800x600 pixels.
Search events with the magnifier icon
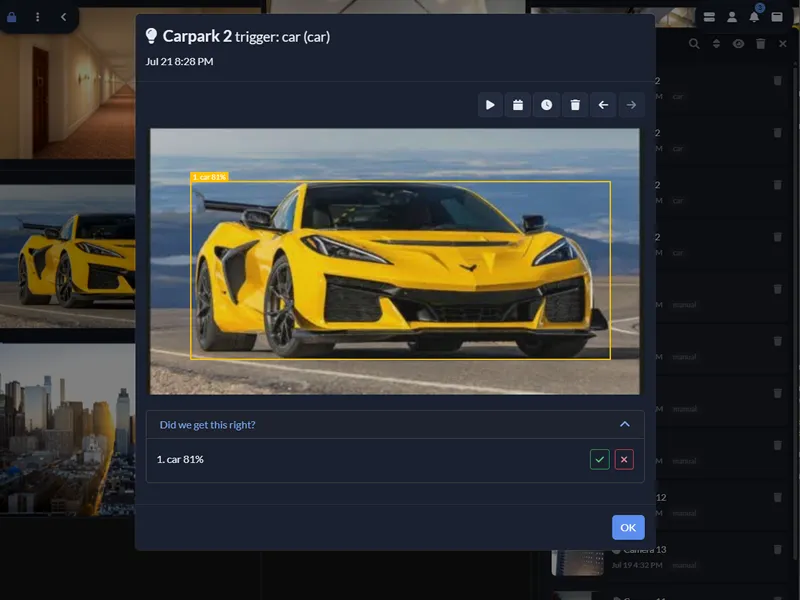[694, 44]
